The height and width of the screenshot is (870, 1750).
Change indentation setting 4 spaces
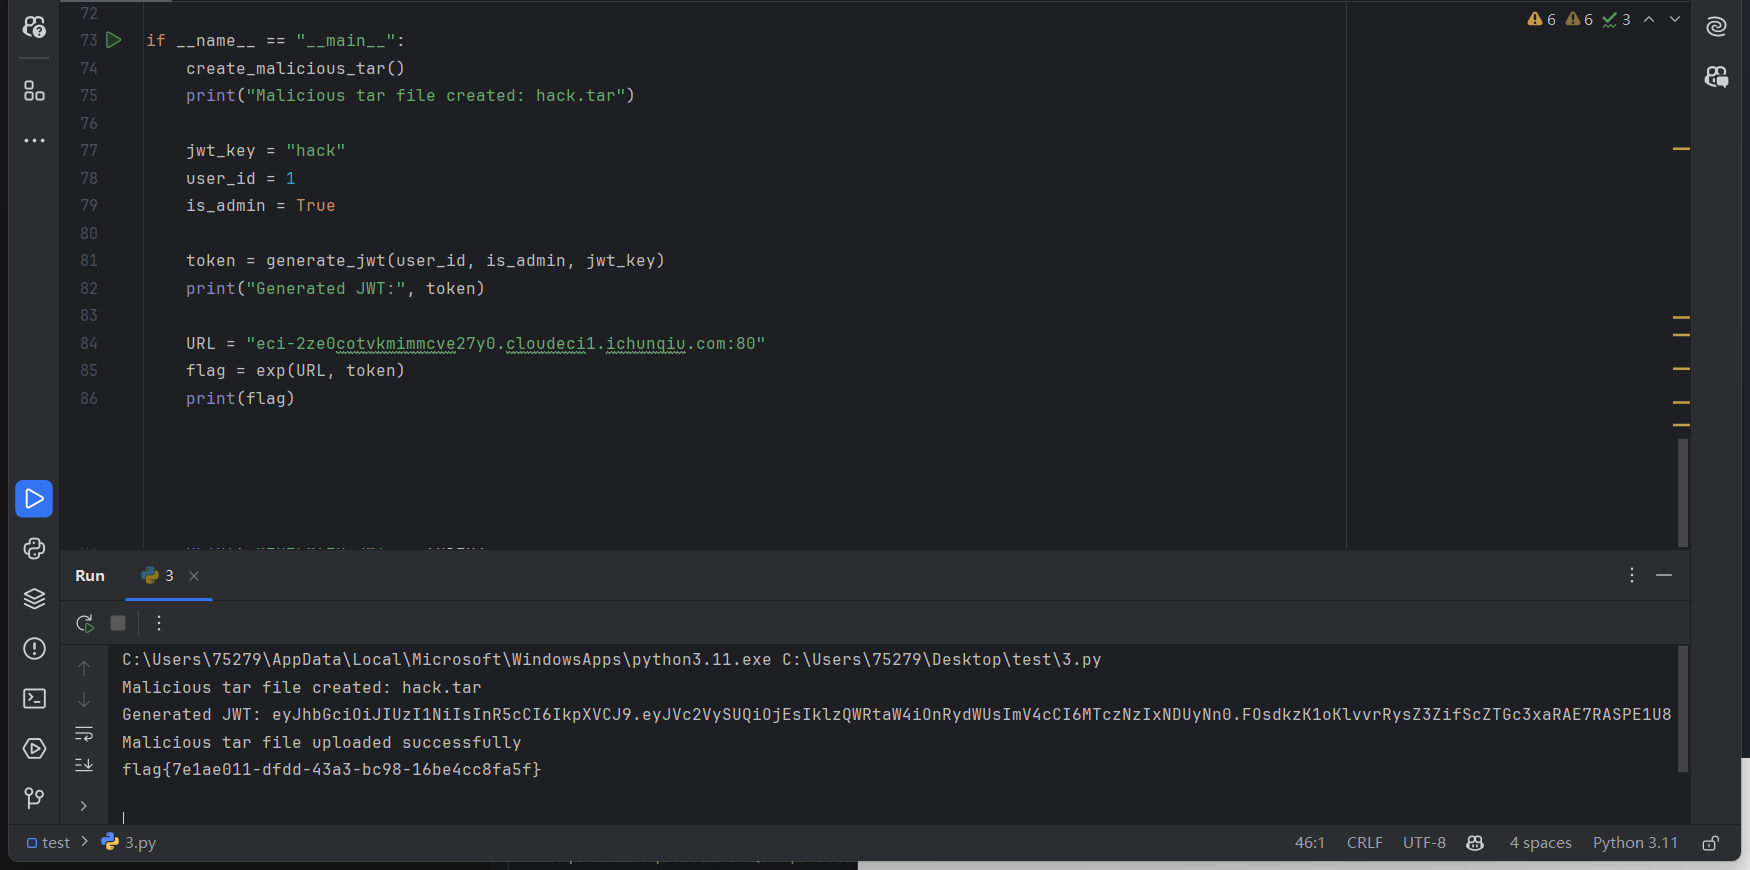click(1540, 843)
